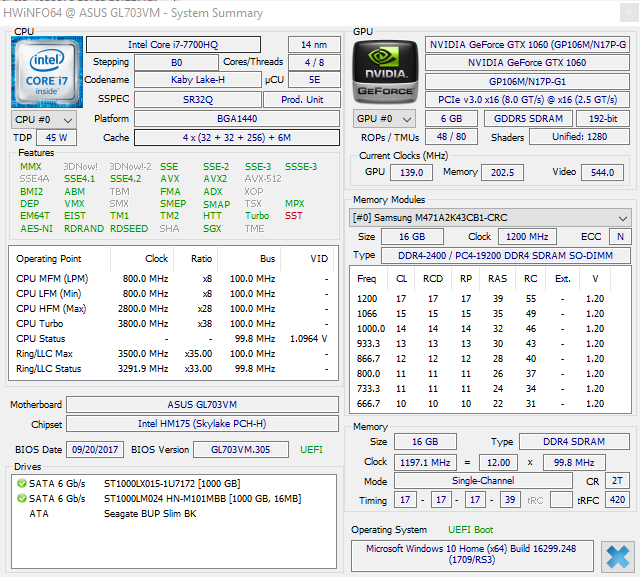The height and width of the screenshot is (577, 640).
Task: Click the ASUS GL703VM motherboard value
Action: [x=202, y=404]
